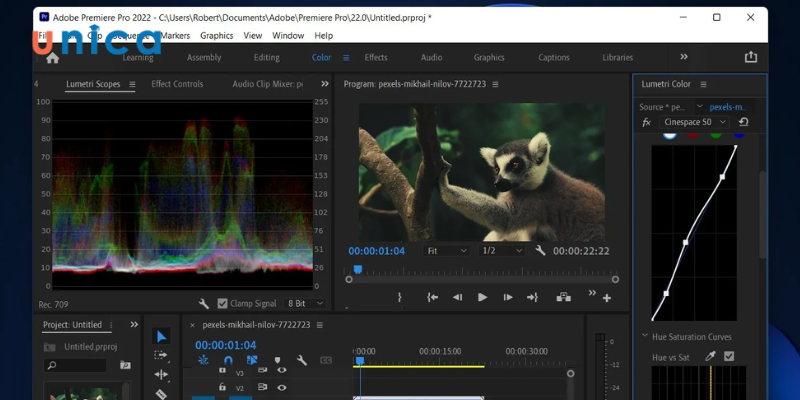Select the Ripple Edit tool
The image size is (800, 400).
[161, 375]
